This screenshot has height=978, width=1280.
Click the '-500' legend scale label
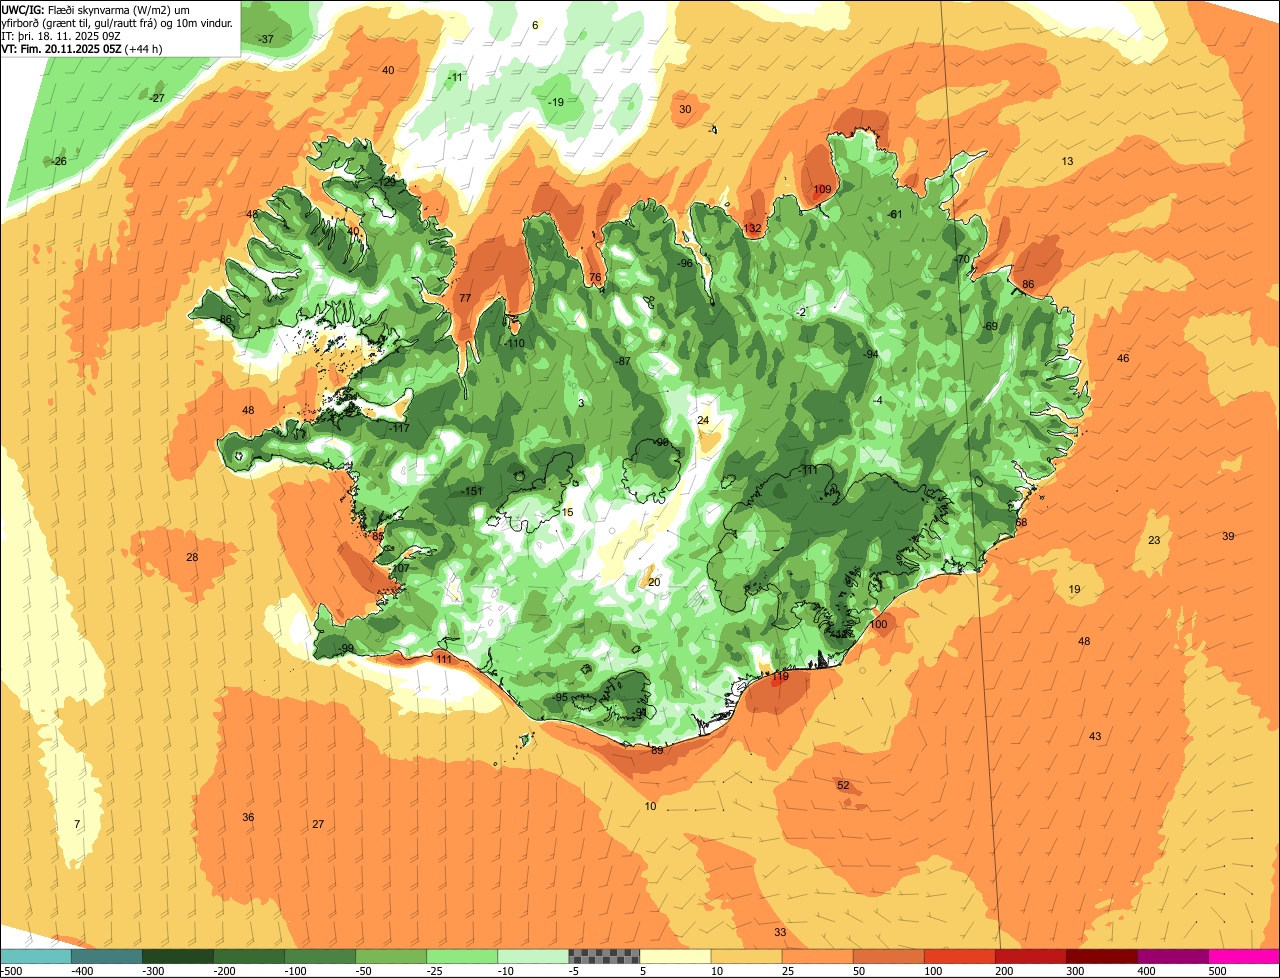click(11, 971)
